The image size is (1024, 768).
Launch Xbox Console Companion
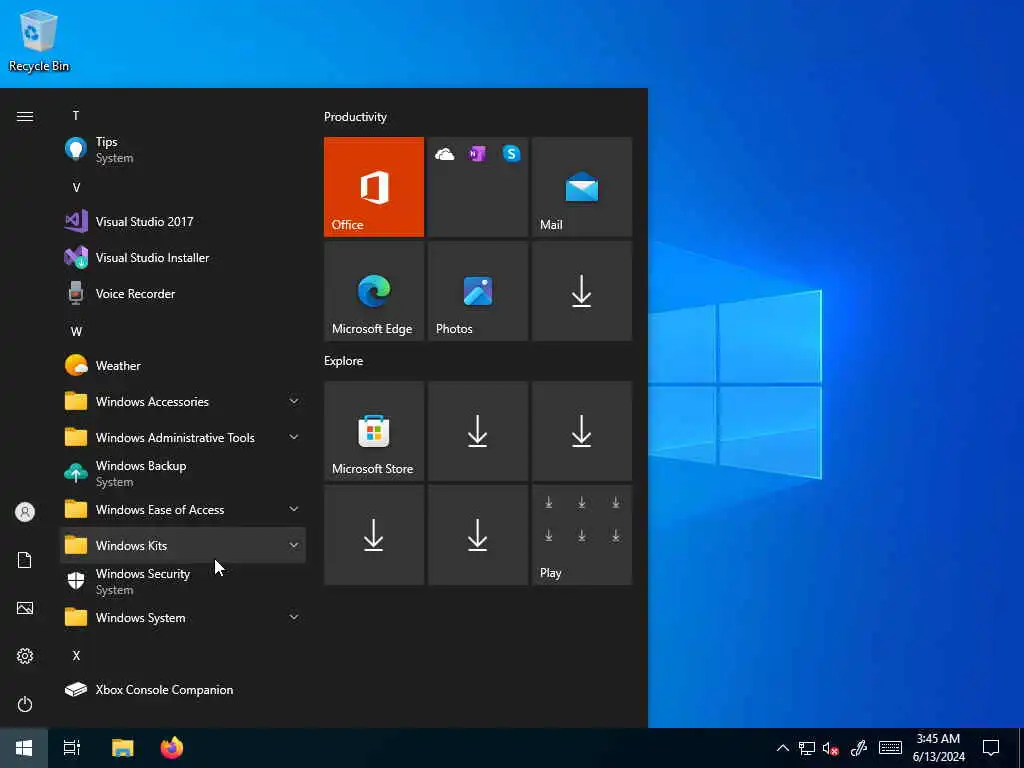pos(183,690)
